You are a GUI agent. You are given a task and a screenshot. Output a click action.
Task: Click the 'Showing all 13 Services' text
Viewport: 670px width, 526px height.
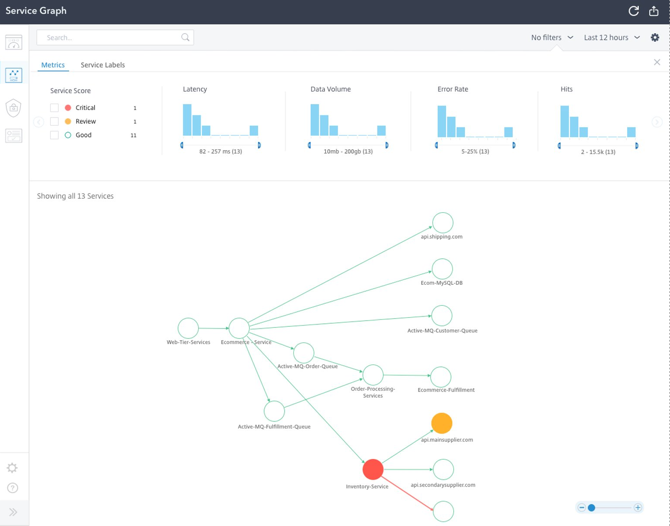point(75,196)
